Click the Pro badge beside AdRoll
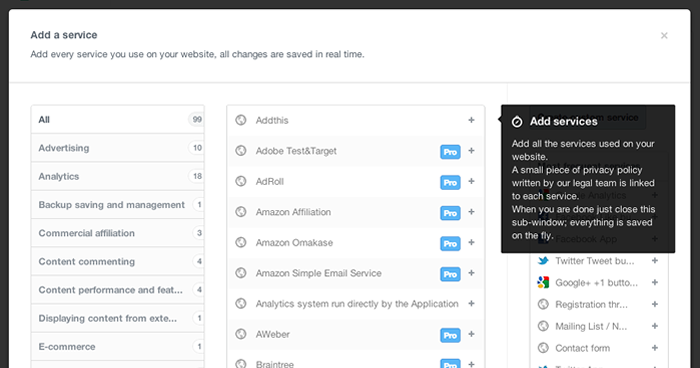This screenshot has height=368, width=700. (x=450, y=182)
